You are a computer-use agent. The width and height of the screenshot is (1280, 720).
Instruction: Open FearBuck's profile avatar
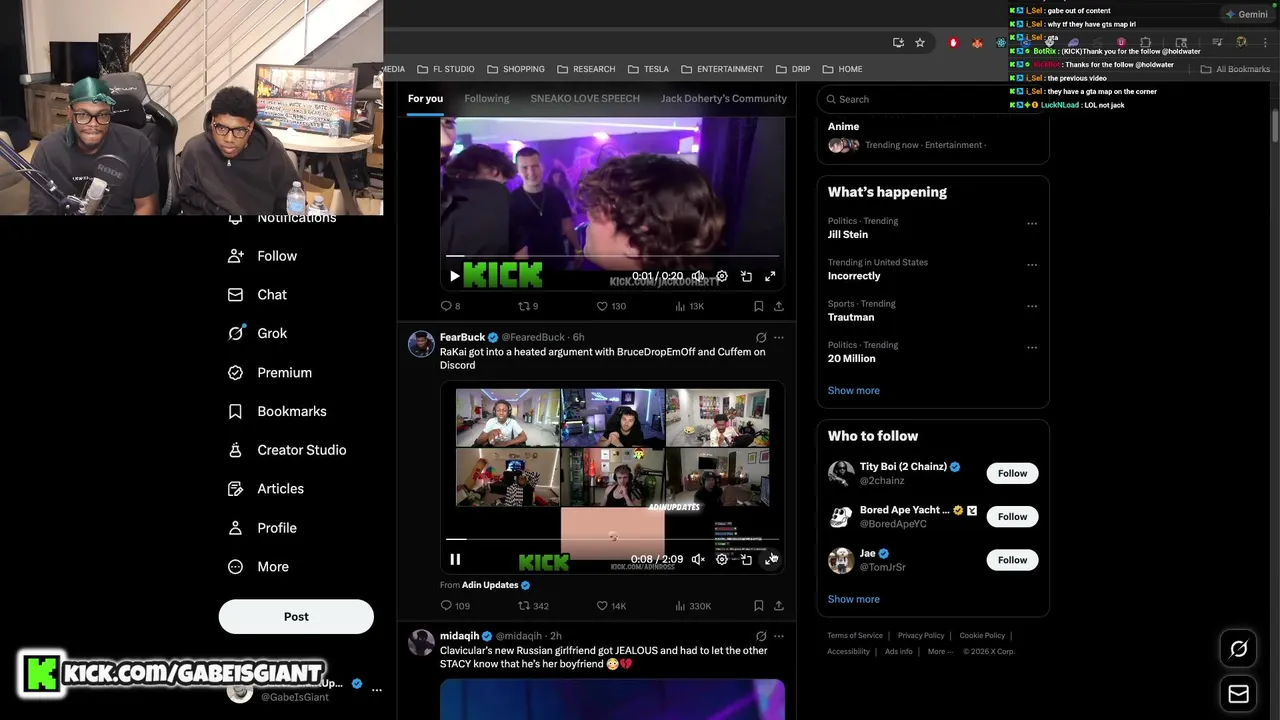[x=422, y=344]
